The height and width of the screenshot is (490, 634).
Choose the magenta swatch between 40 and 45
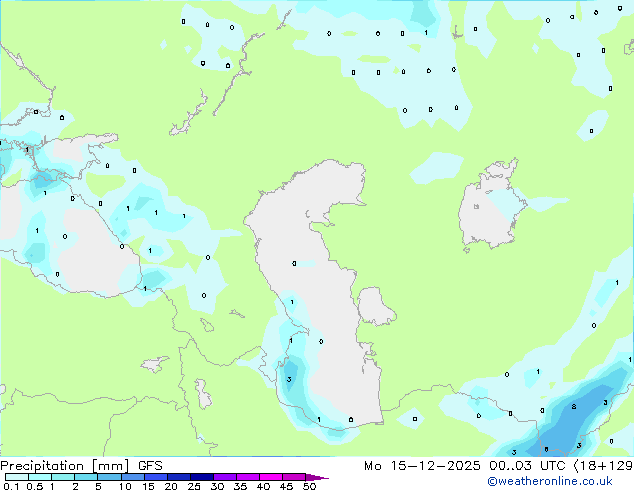[x=271, y=477]
